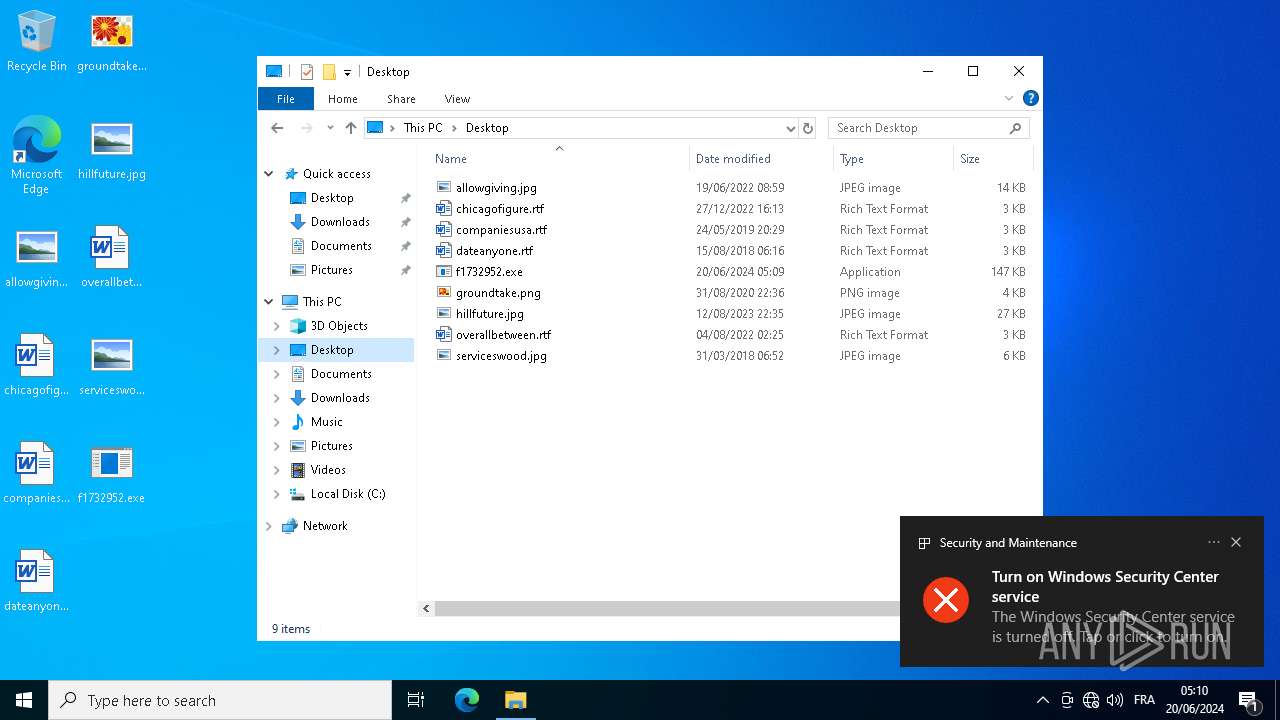The height and width of the screenshot is (720, 1280).
Task: Select Downloads under Quick access
Action: [340, 222]
